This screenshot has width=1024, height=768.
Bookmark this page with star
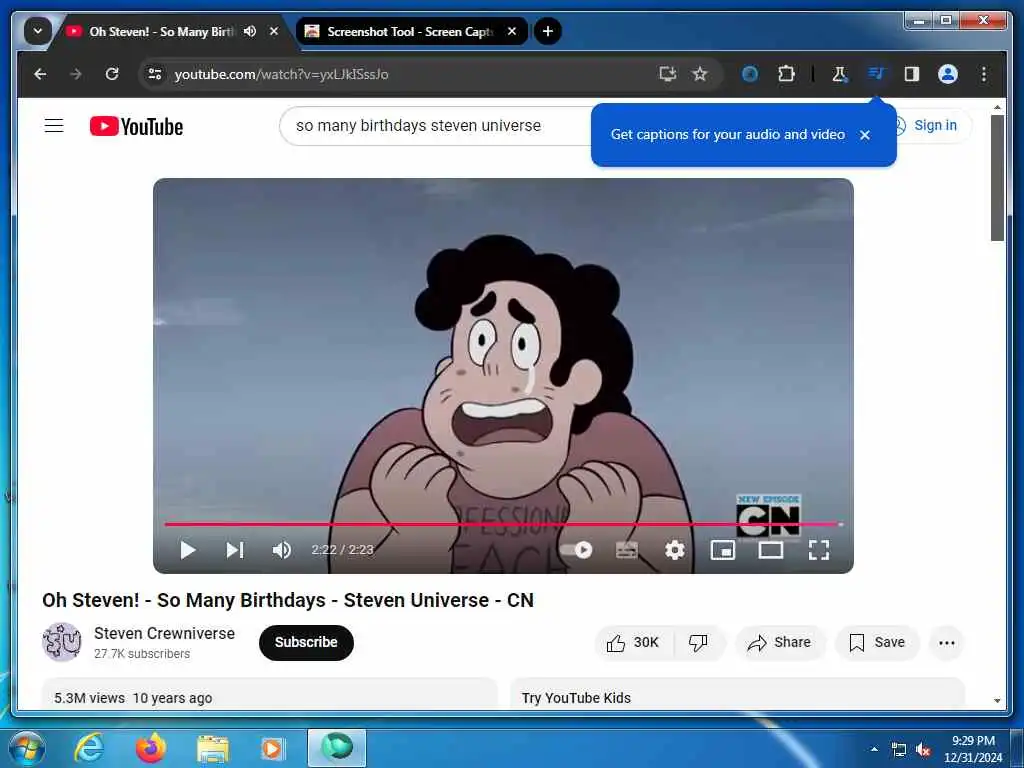(x=700, y=74)
